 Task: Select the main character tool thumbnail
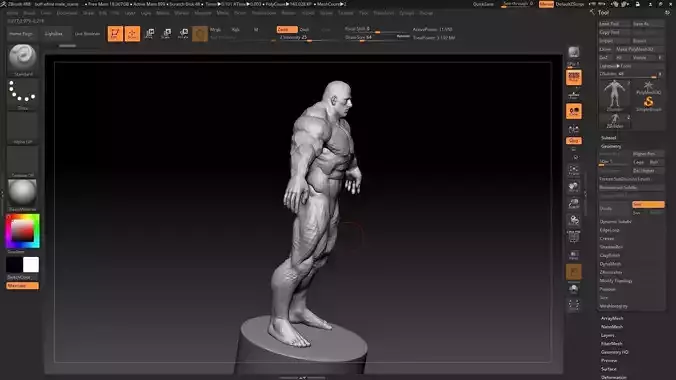coord(614,96)
